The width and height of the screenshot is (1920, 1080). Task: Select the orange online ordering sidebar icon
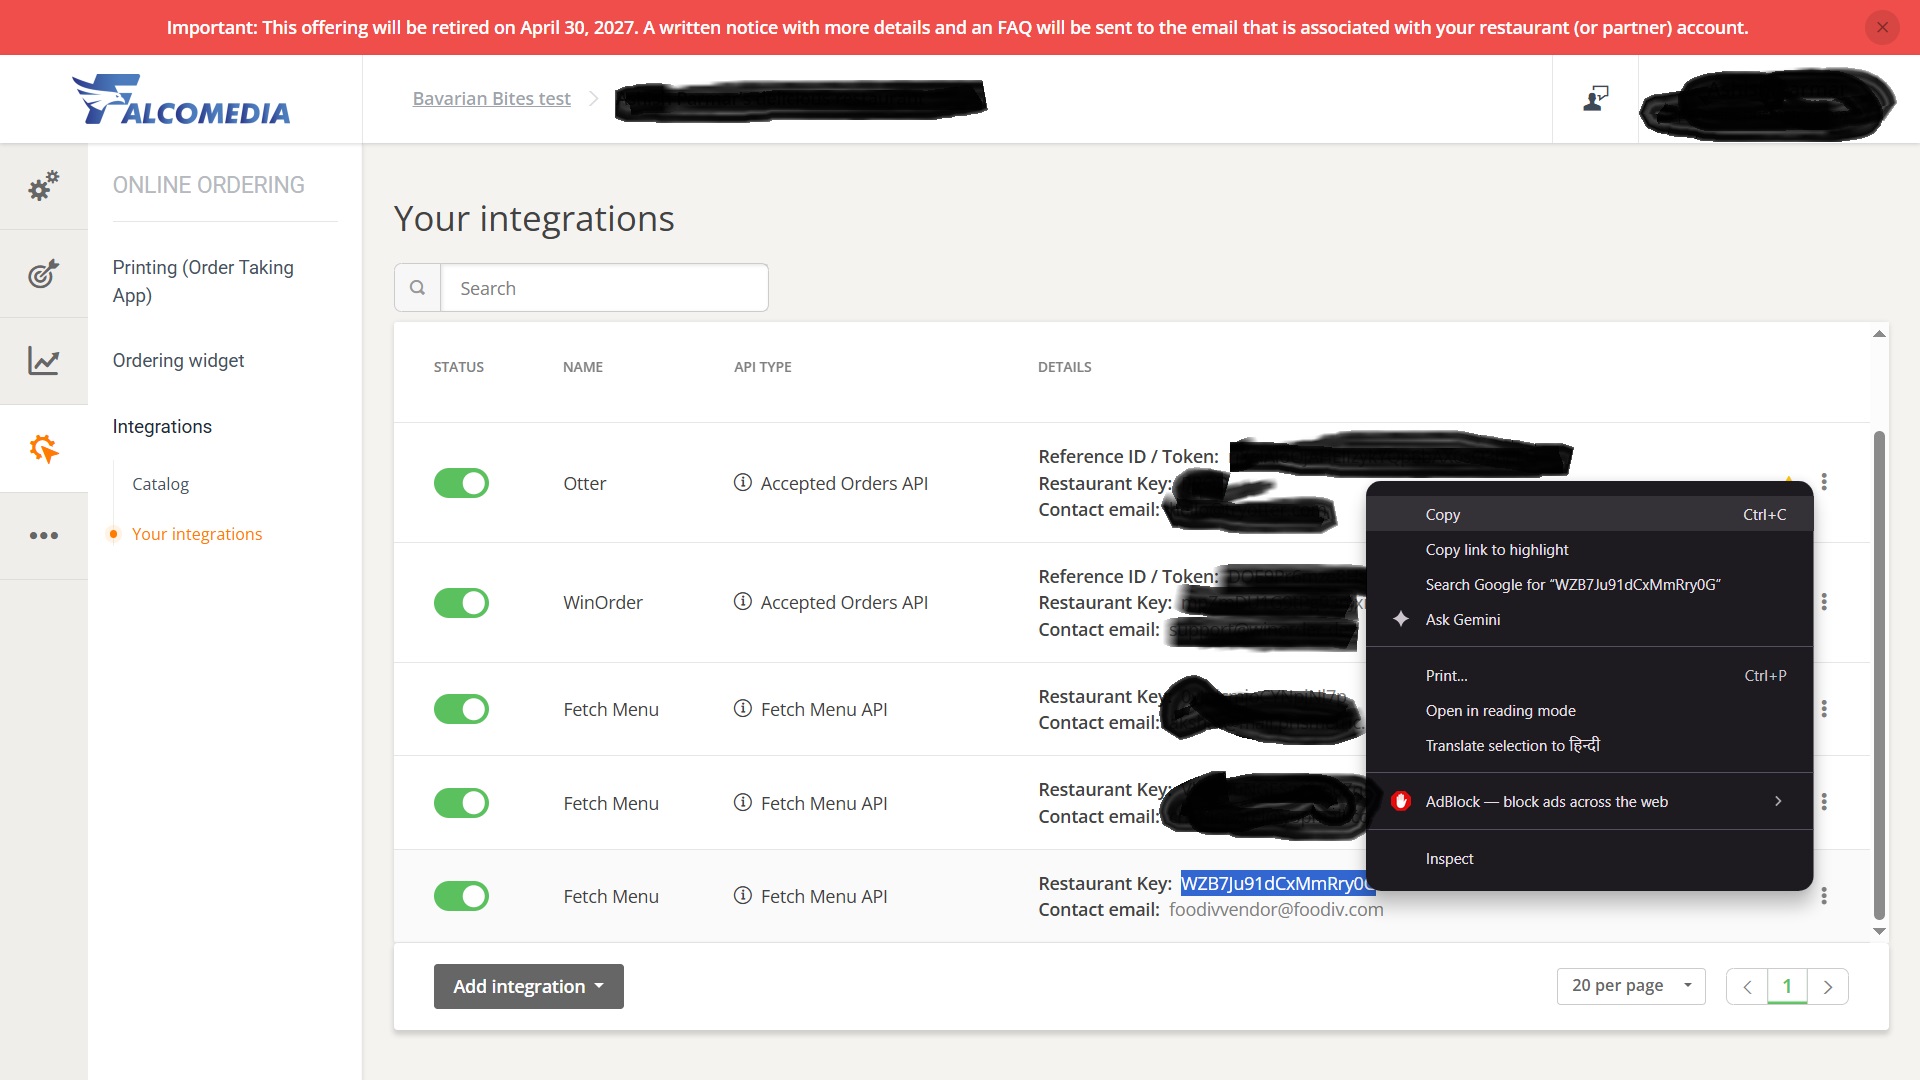(x=43, y=448)
